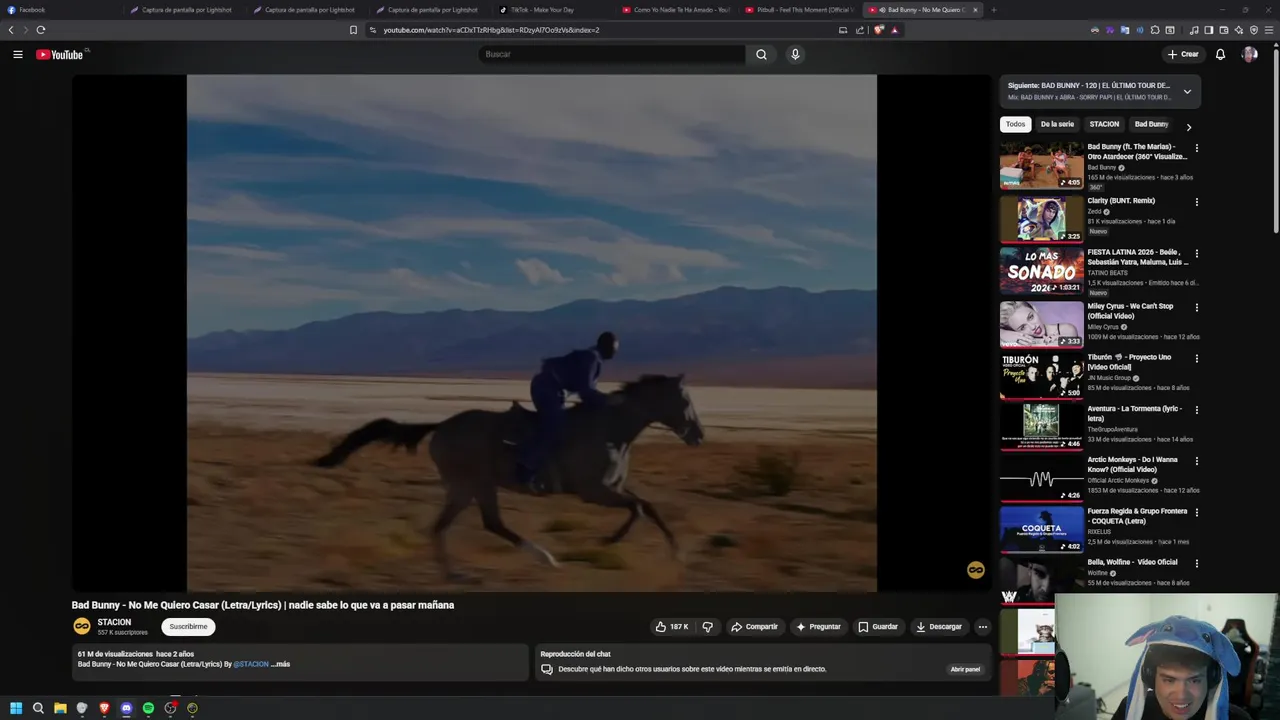Click inside the YouTube Buscar search field
The width and height of the screenshot is (1280, 720).
(x=611, y=54)
